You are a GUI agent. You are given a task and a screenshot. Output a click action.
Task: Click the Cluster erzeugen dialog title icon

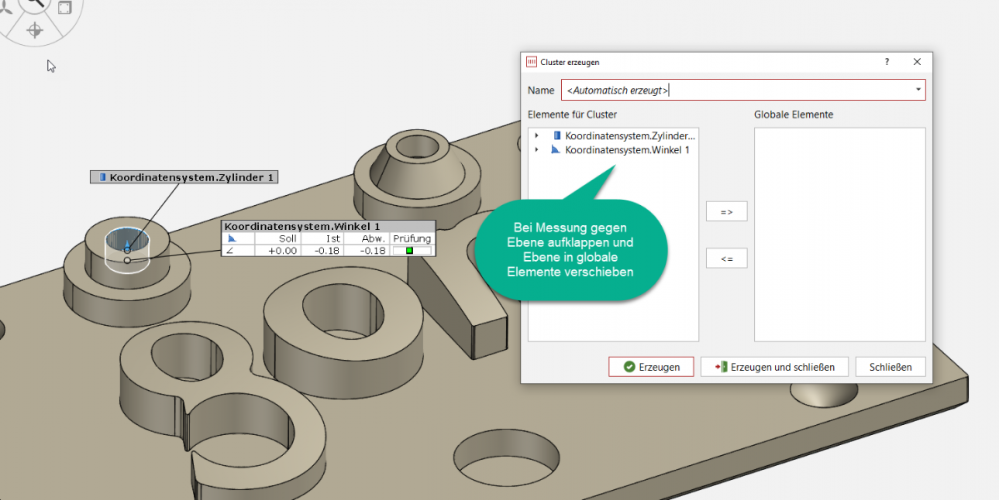531,62
